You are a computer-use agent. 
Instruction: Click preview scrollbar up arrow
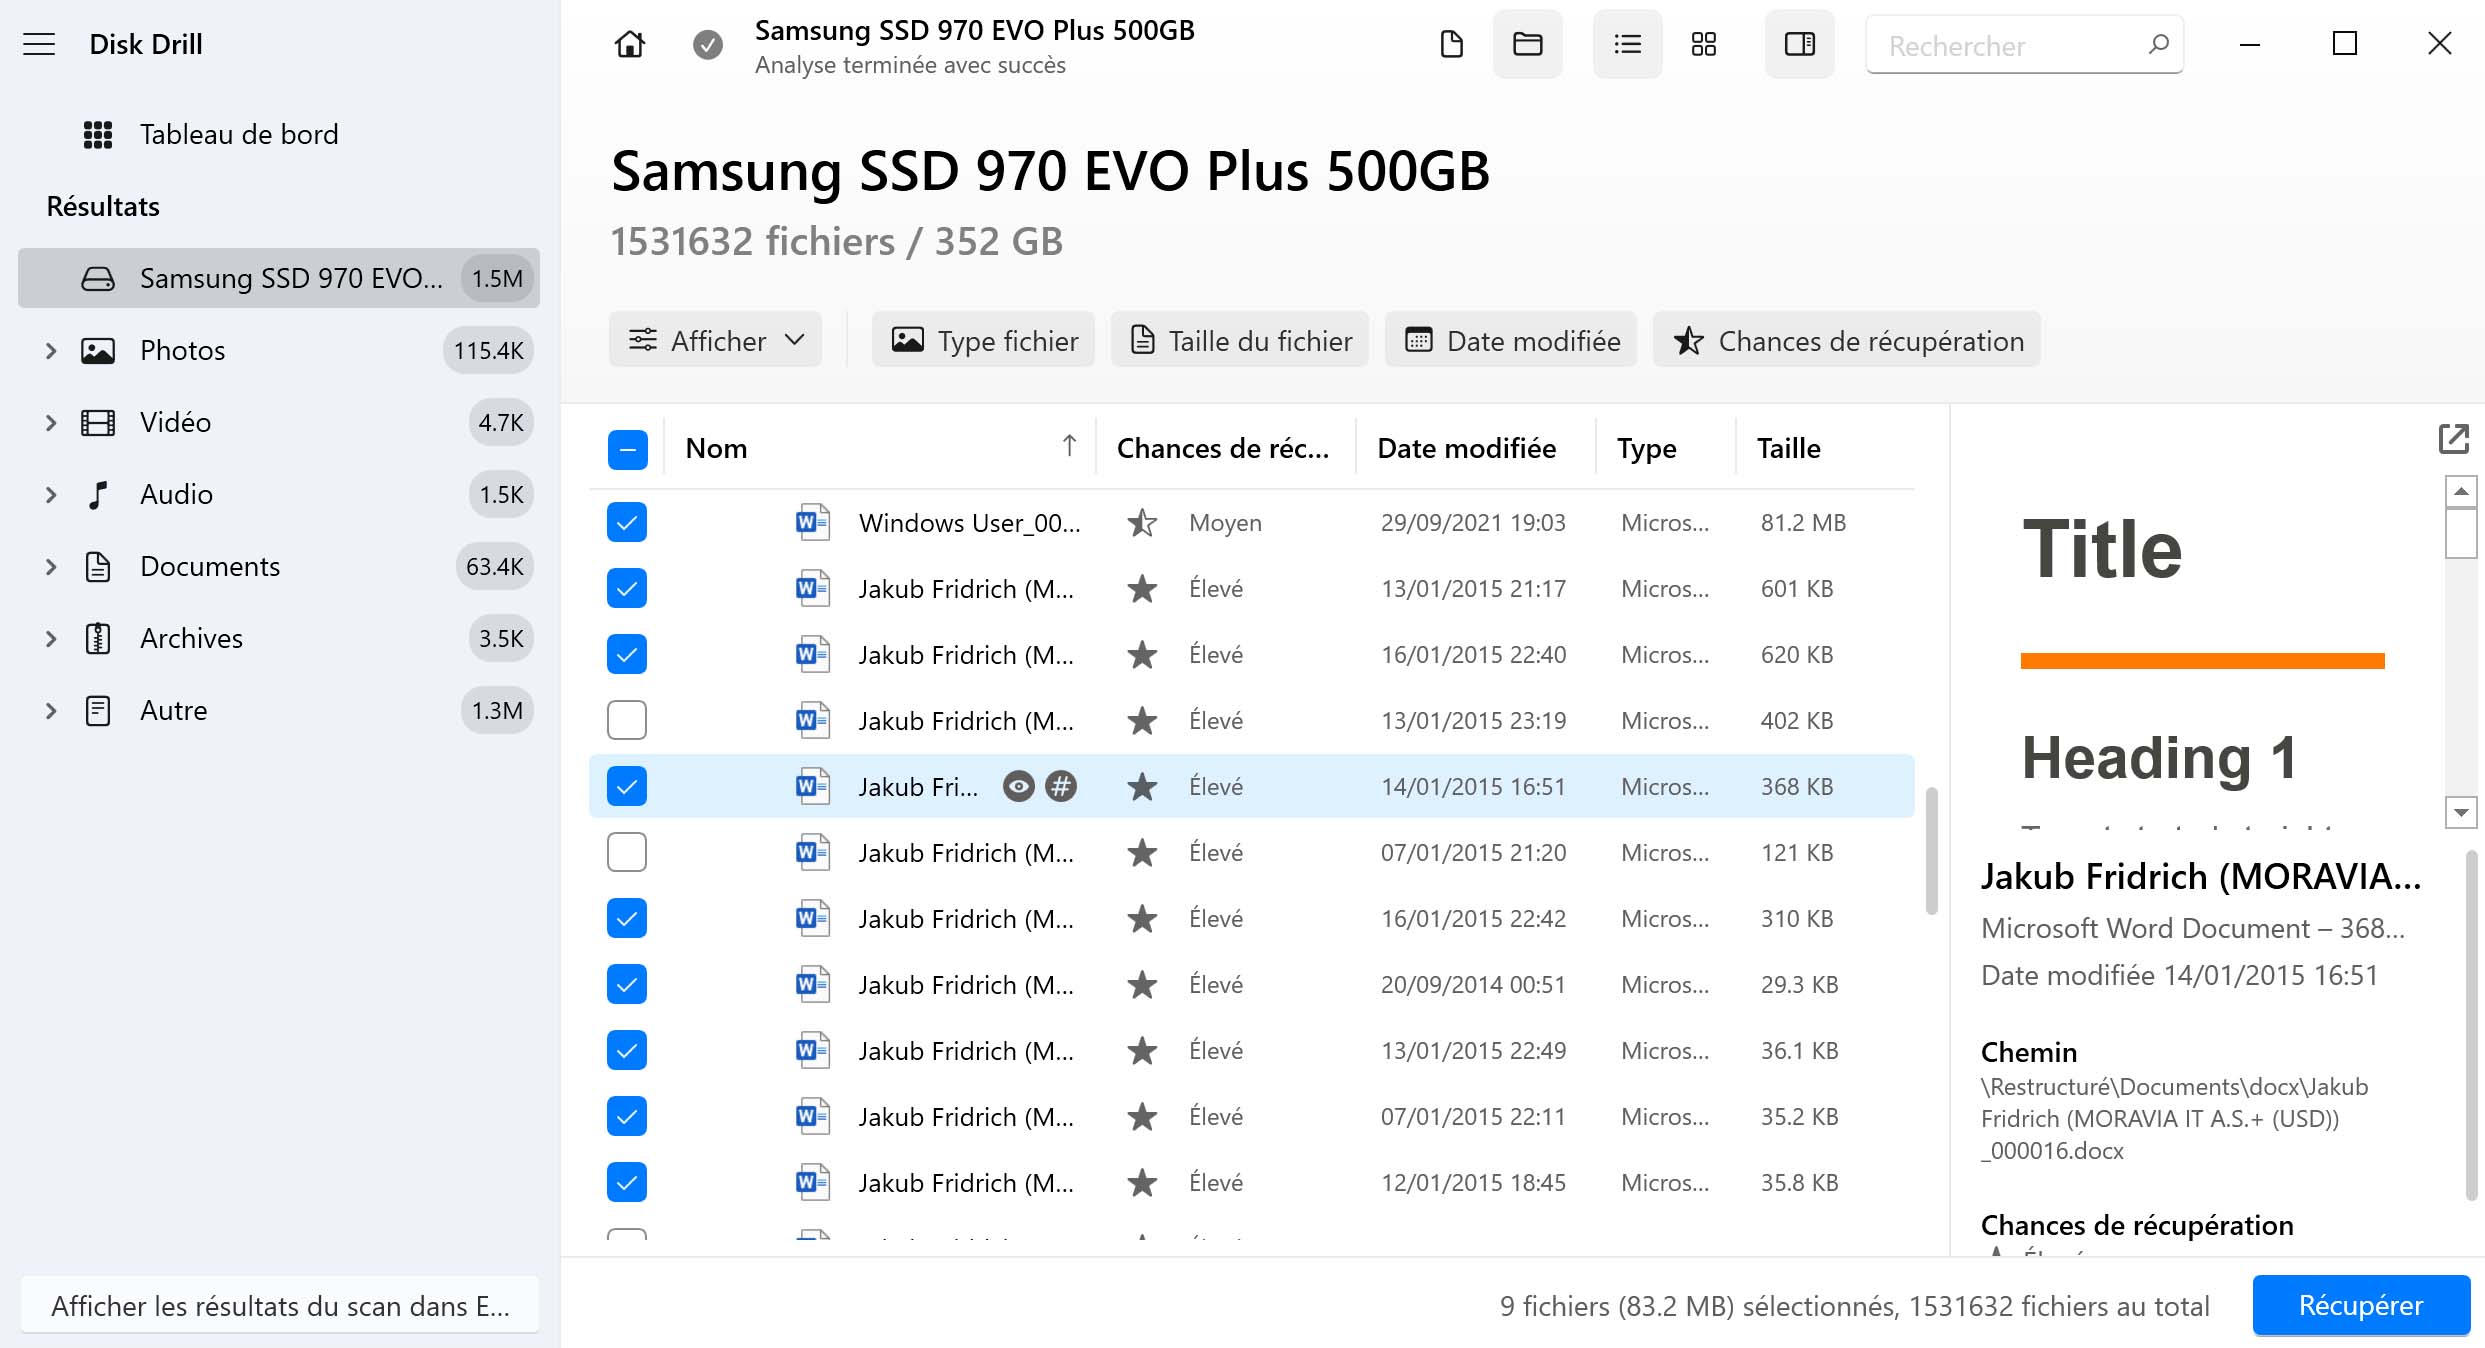(x=2460, y=492)
